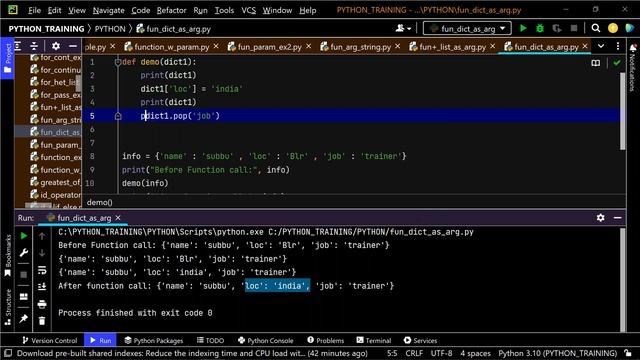Close the fun_dict_as_arg Run tab
The width and height of the screenshot is (640, 360).
[118, 218]
